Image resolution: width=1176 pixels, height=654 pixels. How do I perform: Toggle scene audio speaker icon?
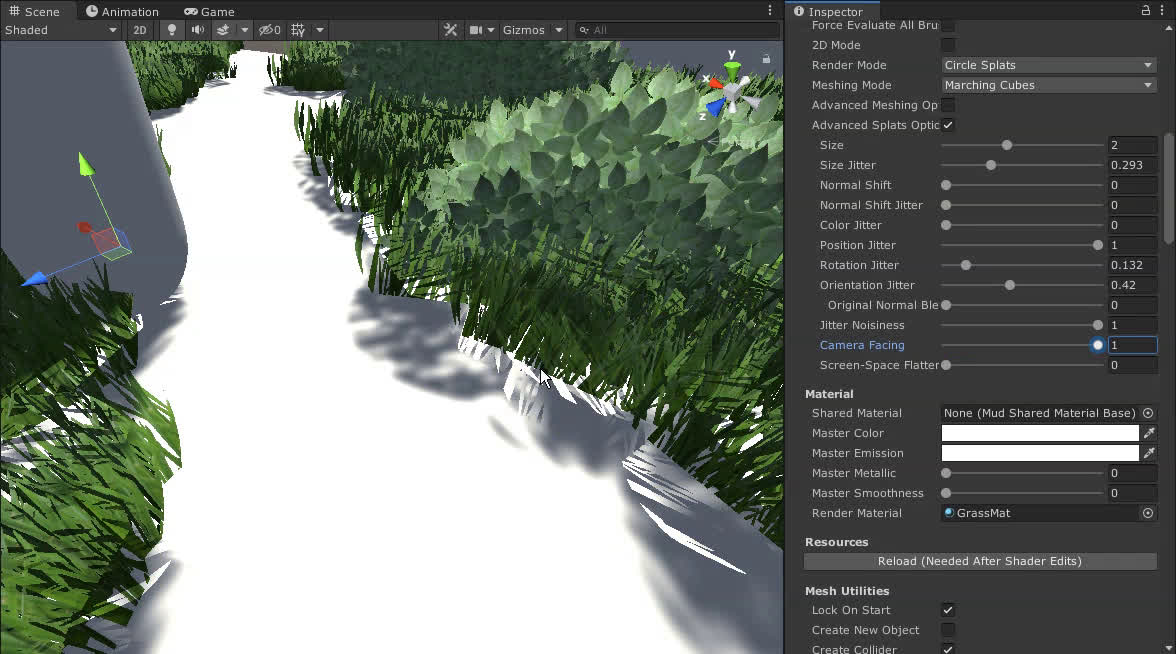pyautogui.click(x=197, y=30)
